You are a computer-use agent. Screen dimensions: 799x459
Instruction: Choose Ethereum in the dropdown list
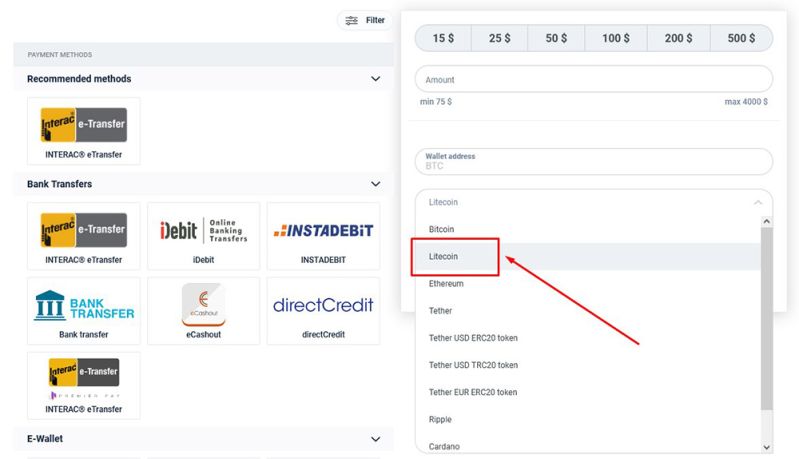446,284
